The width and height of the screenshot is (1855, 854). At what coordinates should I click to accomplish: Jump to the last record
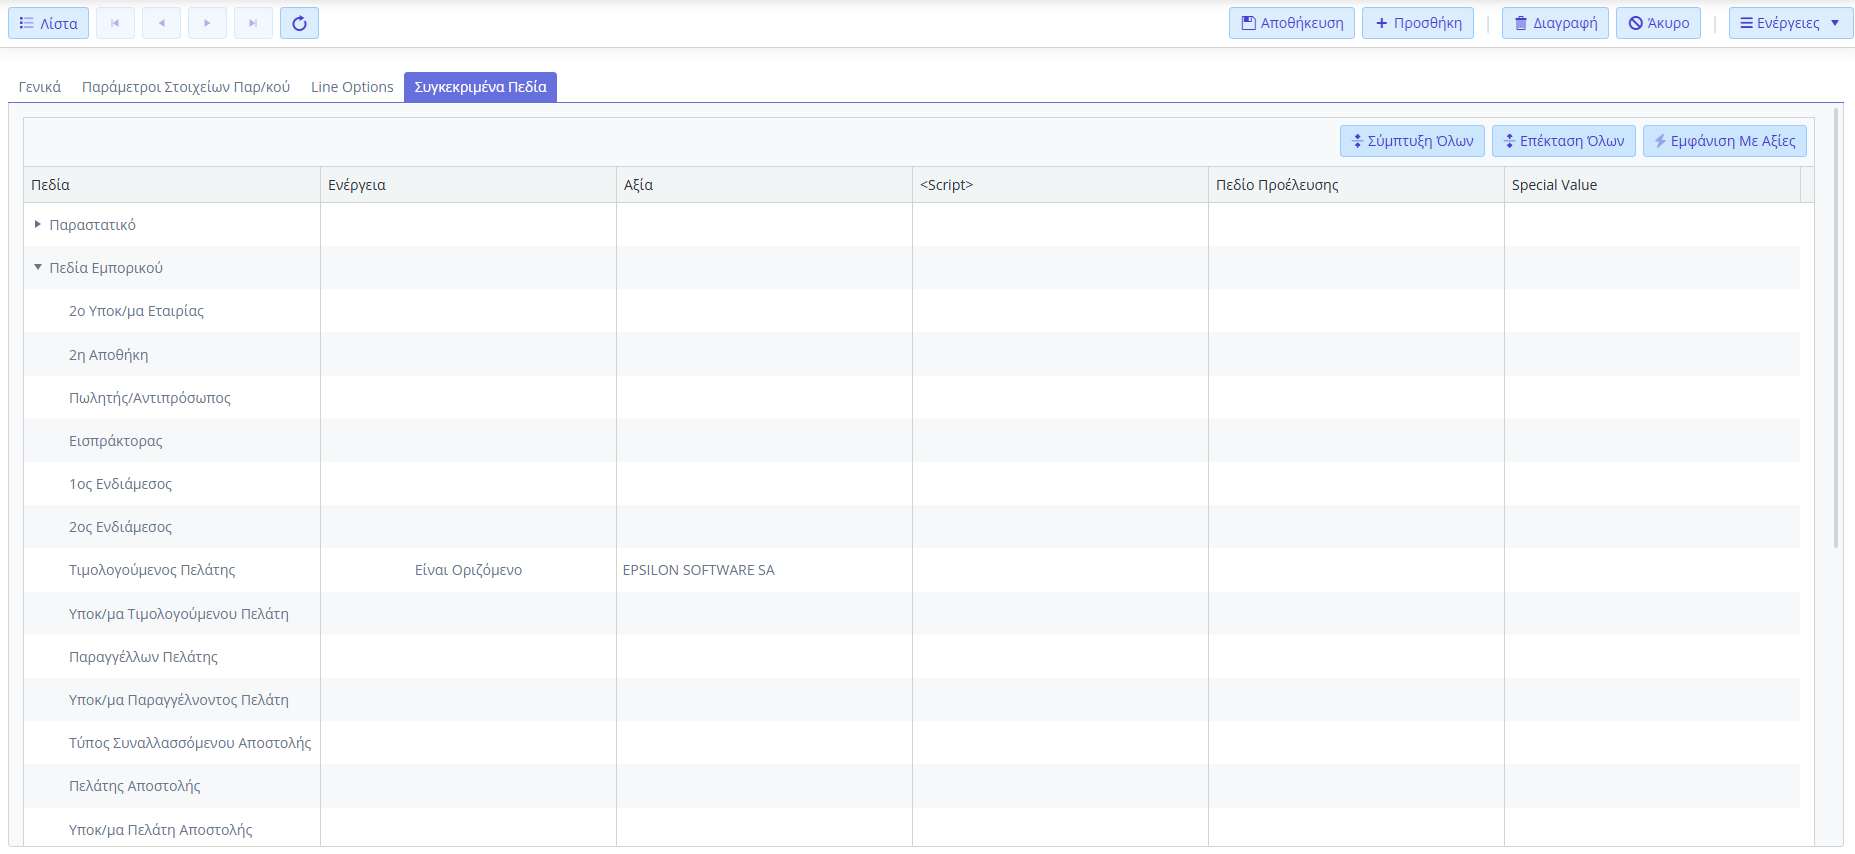pyautogui.click(x=253, y=23)
